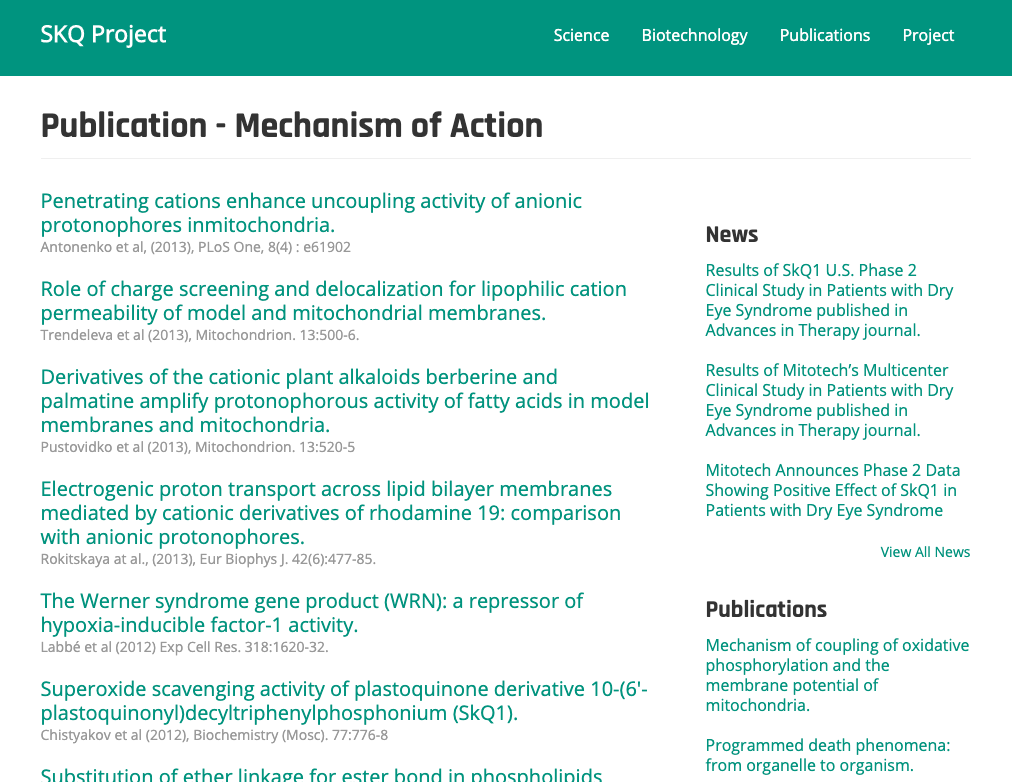
Task: Open the Mechanism of coupling sidebar publication
Action: pyautogui.click(x=837, y=675)
